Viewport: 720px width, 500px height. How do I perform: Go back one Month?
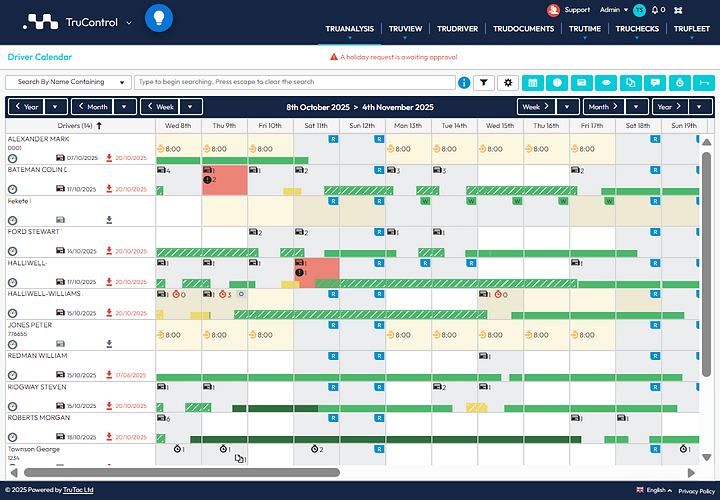(93, 107)
